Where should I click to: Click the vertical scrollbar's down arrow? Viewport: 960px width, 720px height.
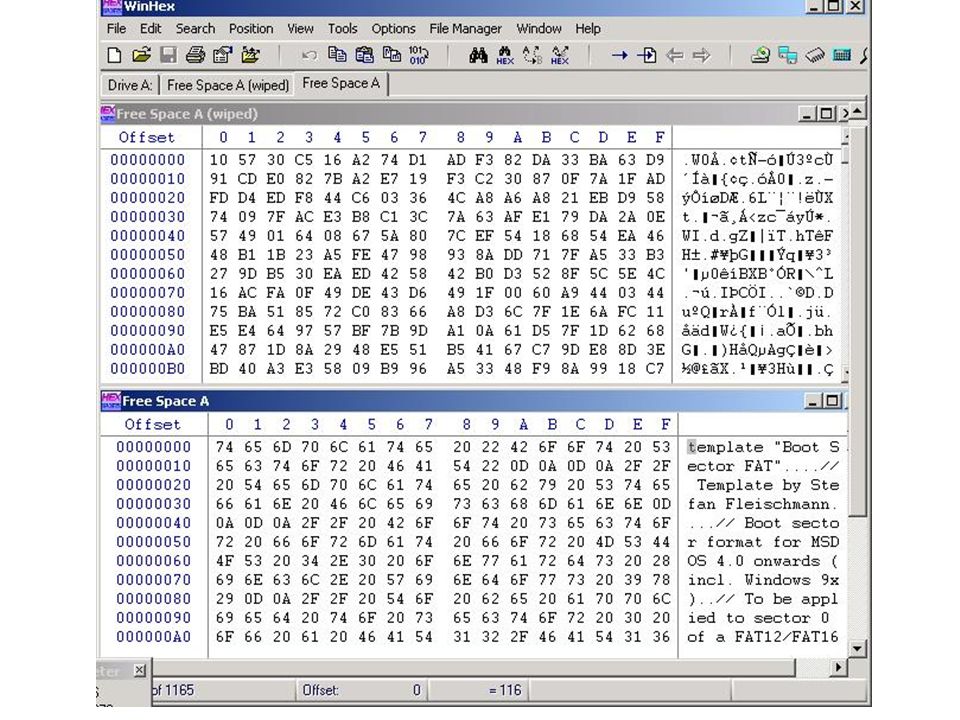pos(857,648)
